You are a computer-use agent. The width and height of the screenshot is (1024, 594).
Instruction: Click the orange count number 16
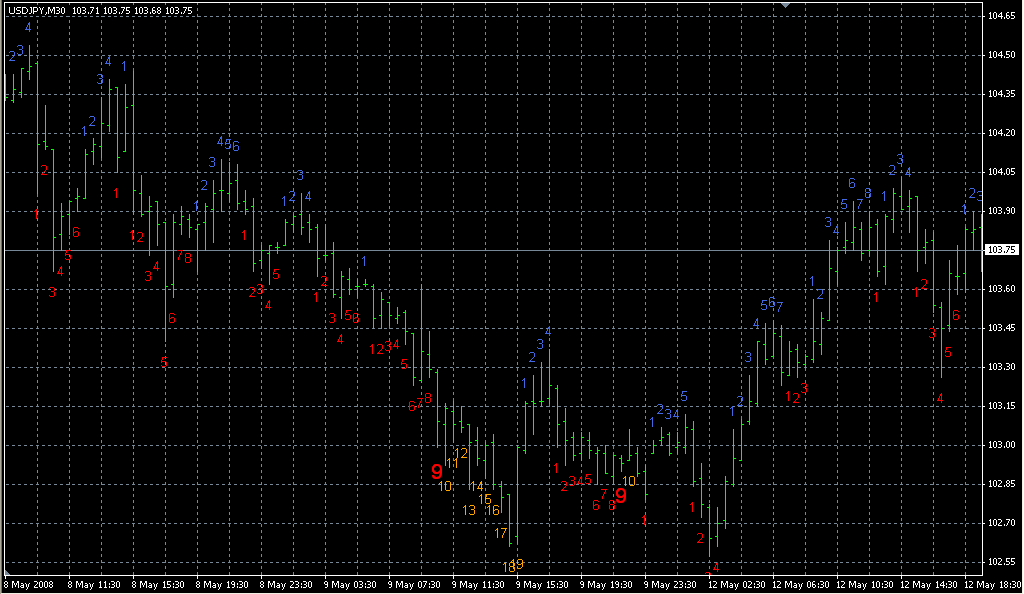[492, 510]
